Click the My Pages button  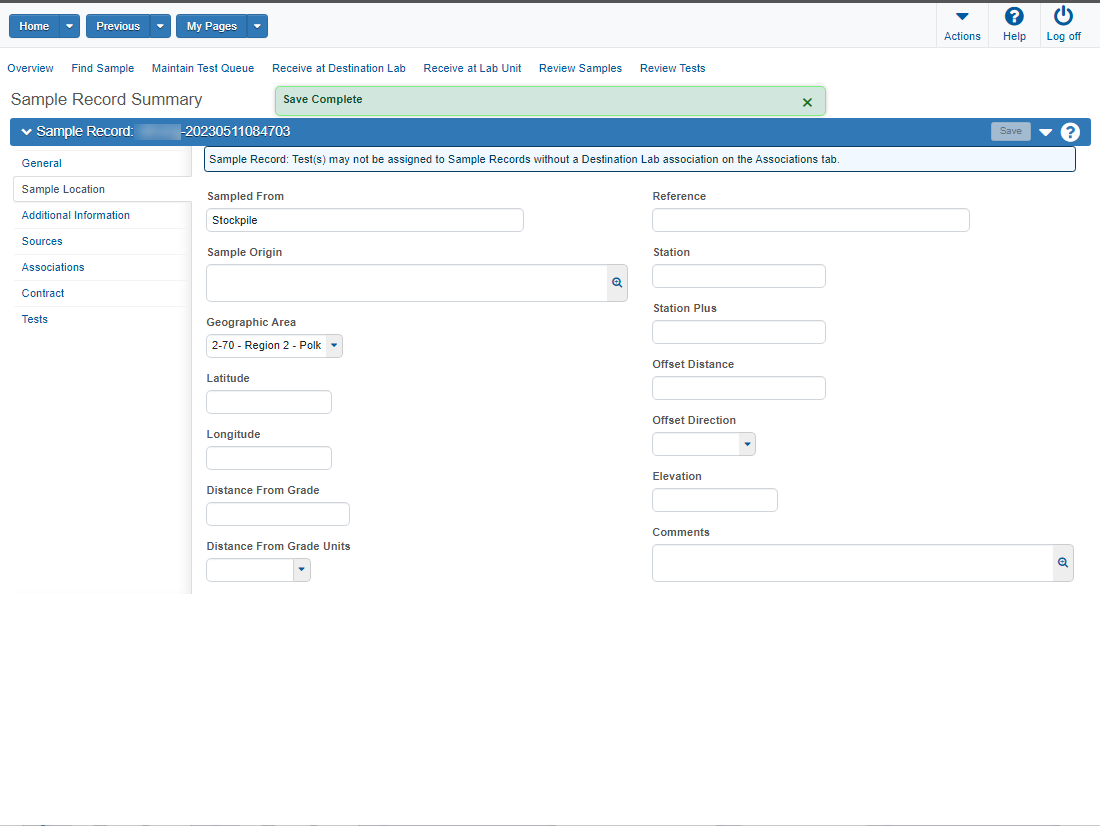pyautogui.click(x=212, y=26)
